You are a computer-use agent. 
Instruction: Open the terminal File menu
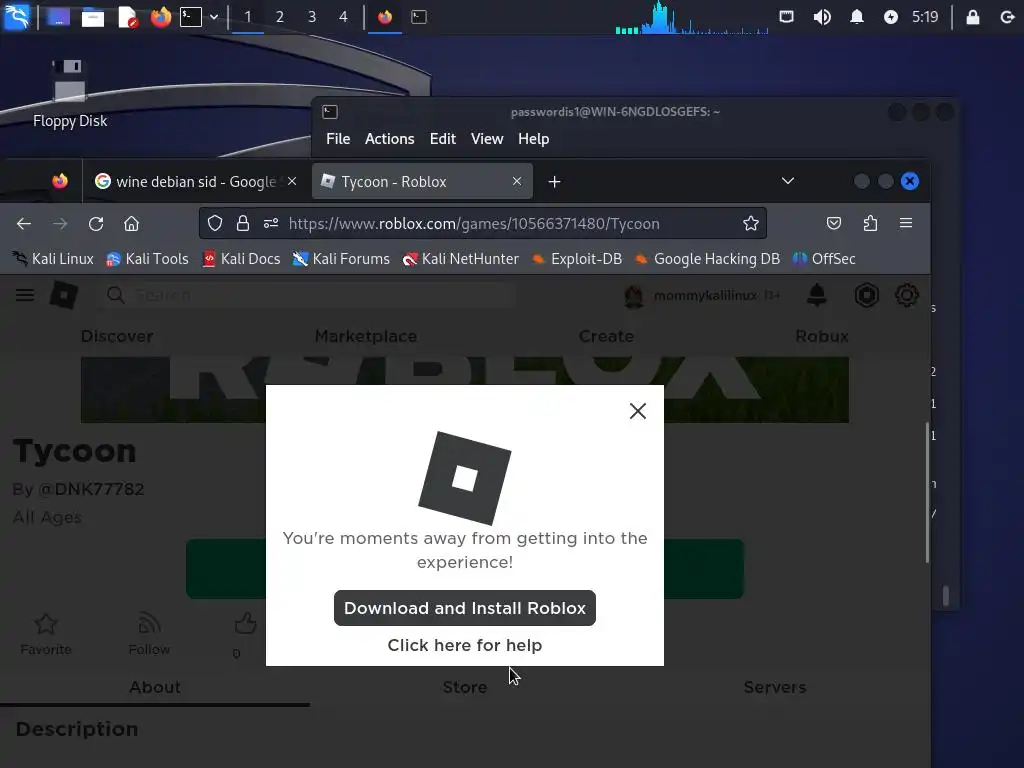[x=338, y=139]
